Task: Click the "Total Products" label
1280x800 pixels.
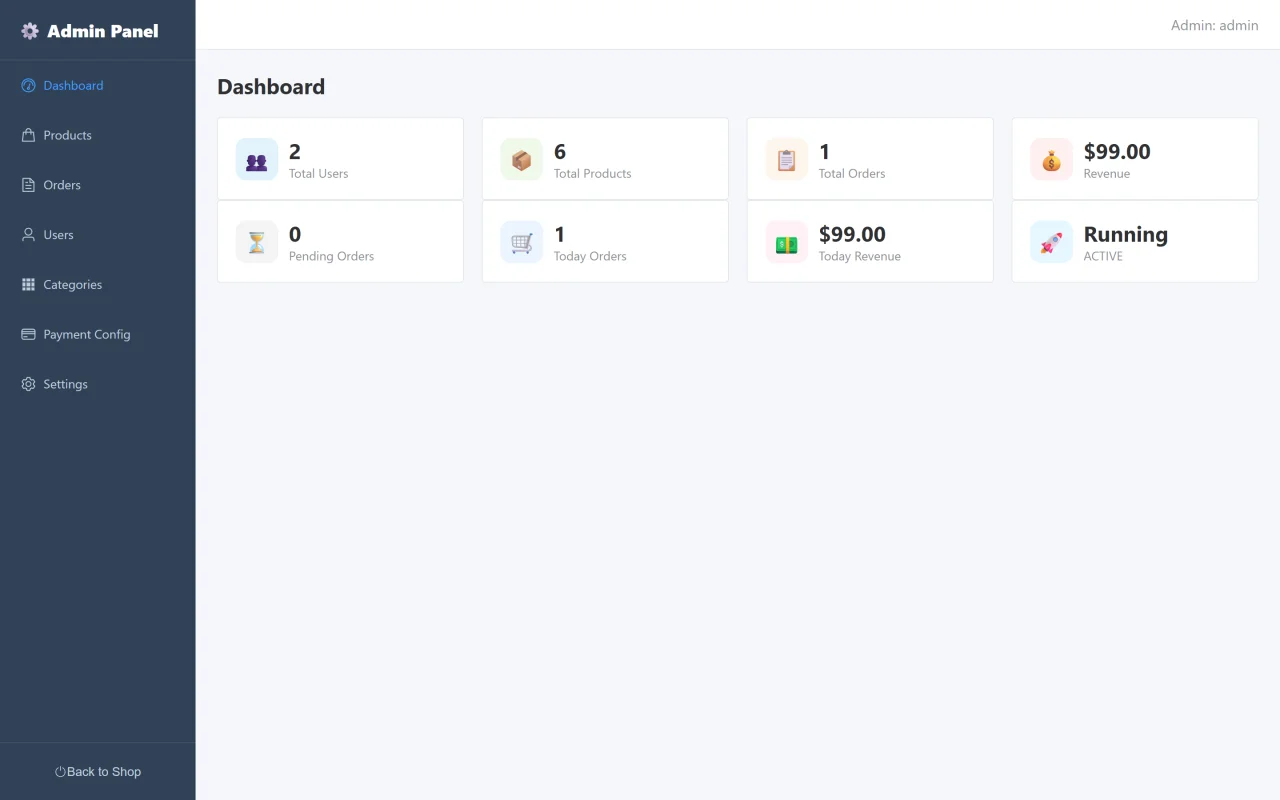Action: point(593,174)
